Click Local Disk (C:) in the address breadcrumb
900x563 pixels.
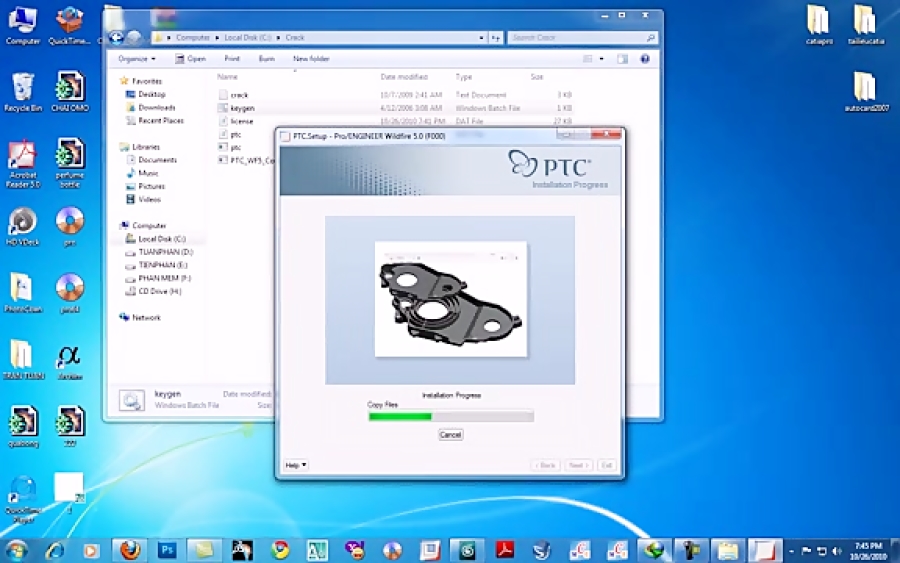coord(247,37)
